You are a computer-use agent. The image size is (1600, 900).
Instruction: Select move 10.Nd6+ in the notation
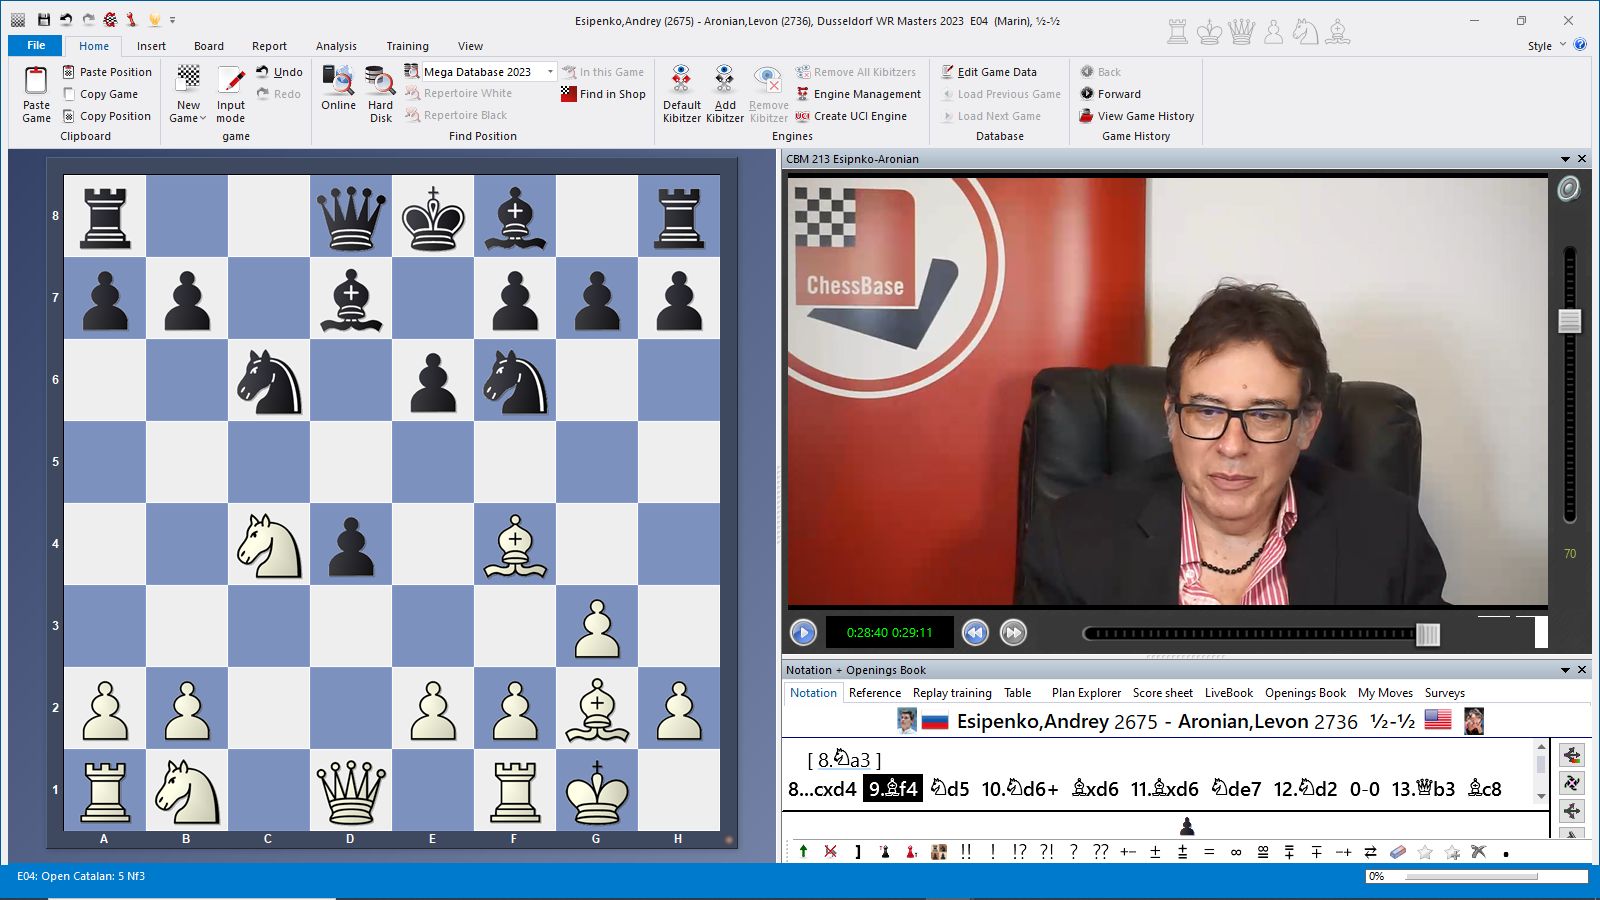click(x=1019, y=789)
